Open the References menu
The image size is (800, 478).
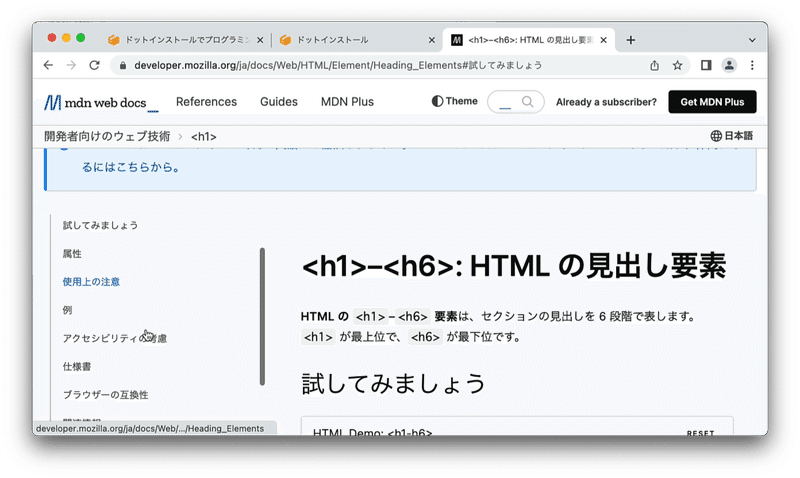[x=206, y=102]
